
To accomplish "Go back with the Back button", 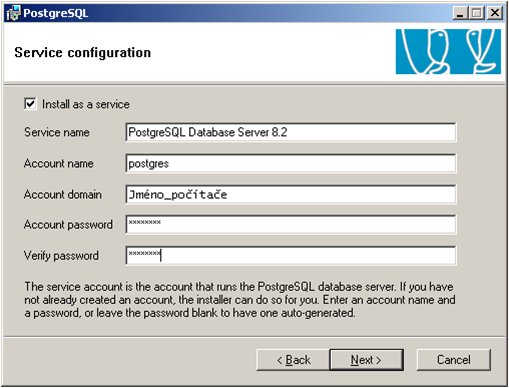I will pyautogui.click(x=293, y=360).
